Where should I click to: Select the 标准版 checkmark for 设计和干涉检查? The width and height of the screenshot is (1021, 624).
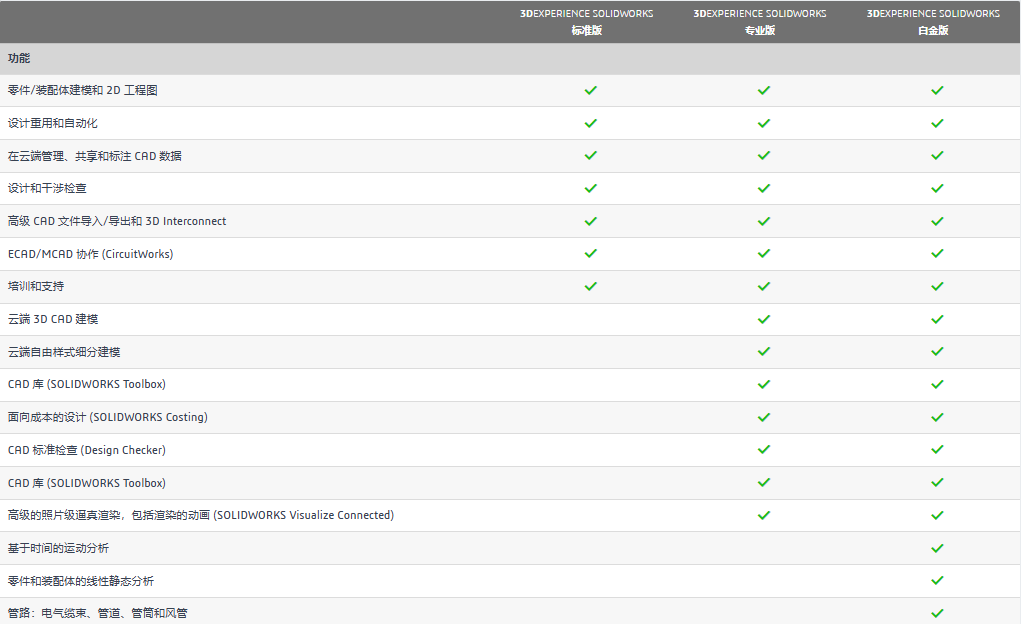[591, 188]
